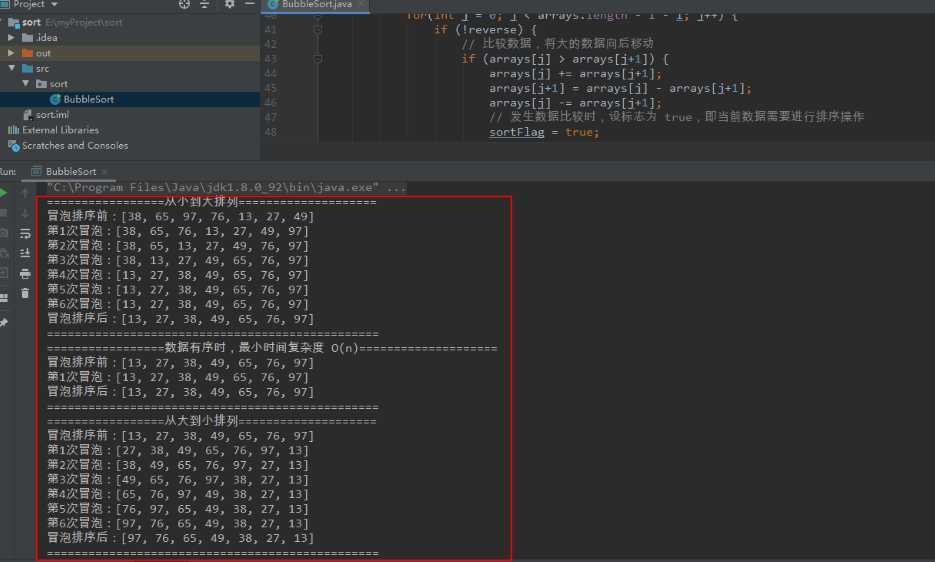Viewport: 935px width, 562px height.
Task: Click the Print icon in Run toolbar
Action: 24,274
